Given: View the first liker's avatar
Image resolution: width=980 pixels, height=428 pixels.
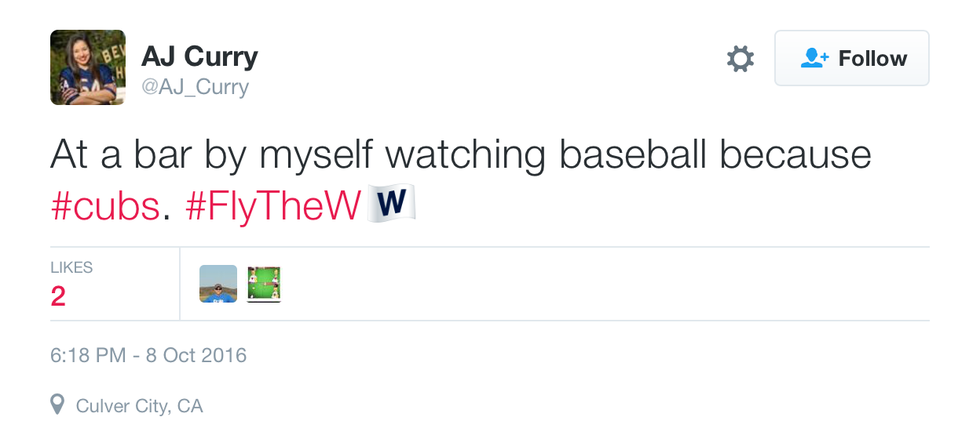Looking at the screenshot, I should tap(218, 284).
